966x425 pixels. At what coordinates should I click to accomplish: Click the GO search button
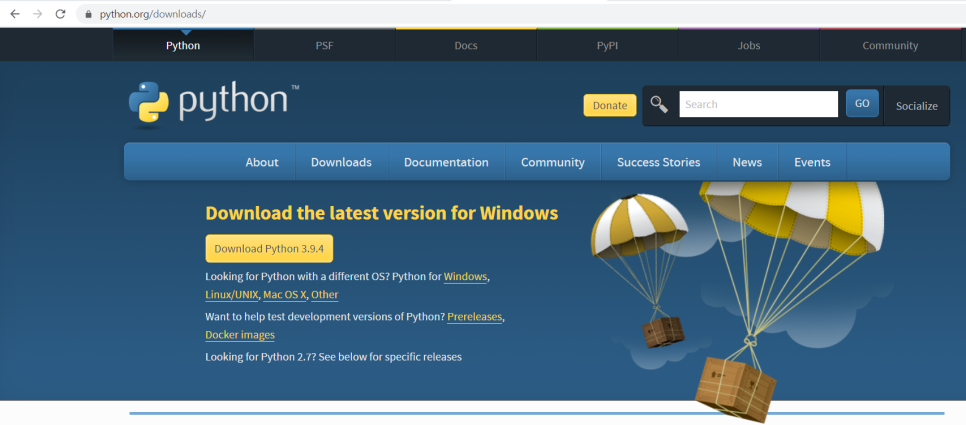pyautogui.click(x=862, y=103)
